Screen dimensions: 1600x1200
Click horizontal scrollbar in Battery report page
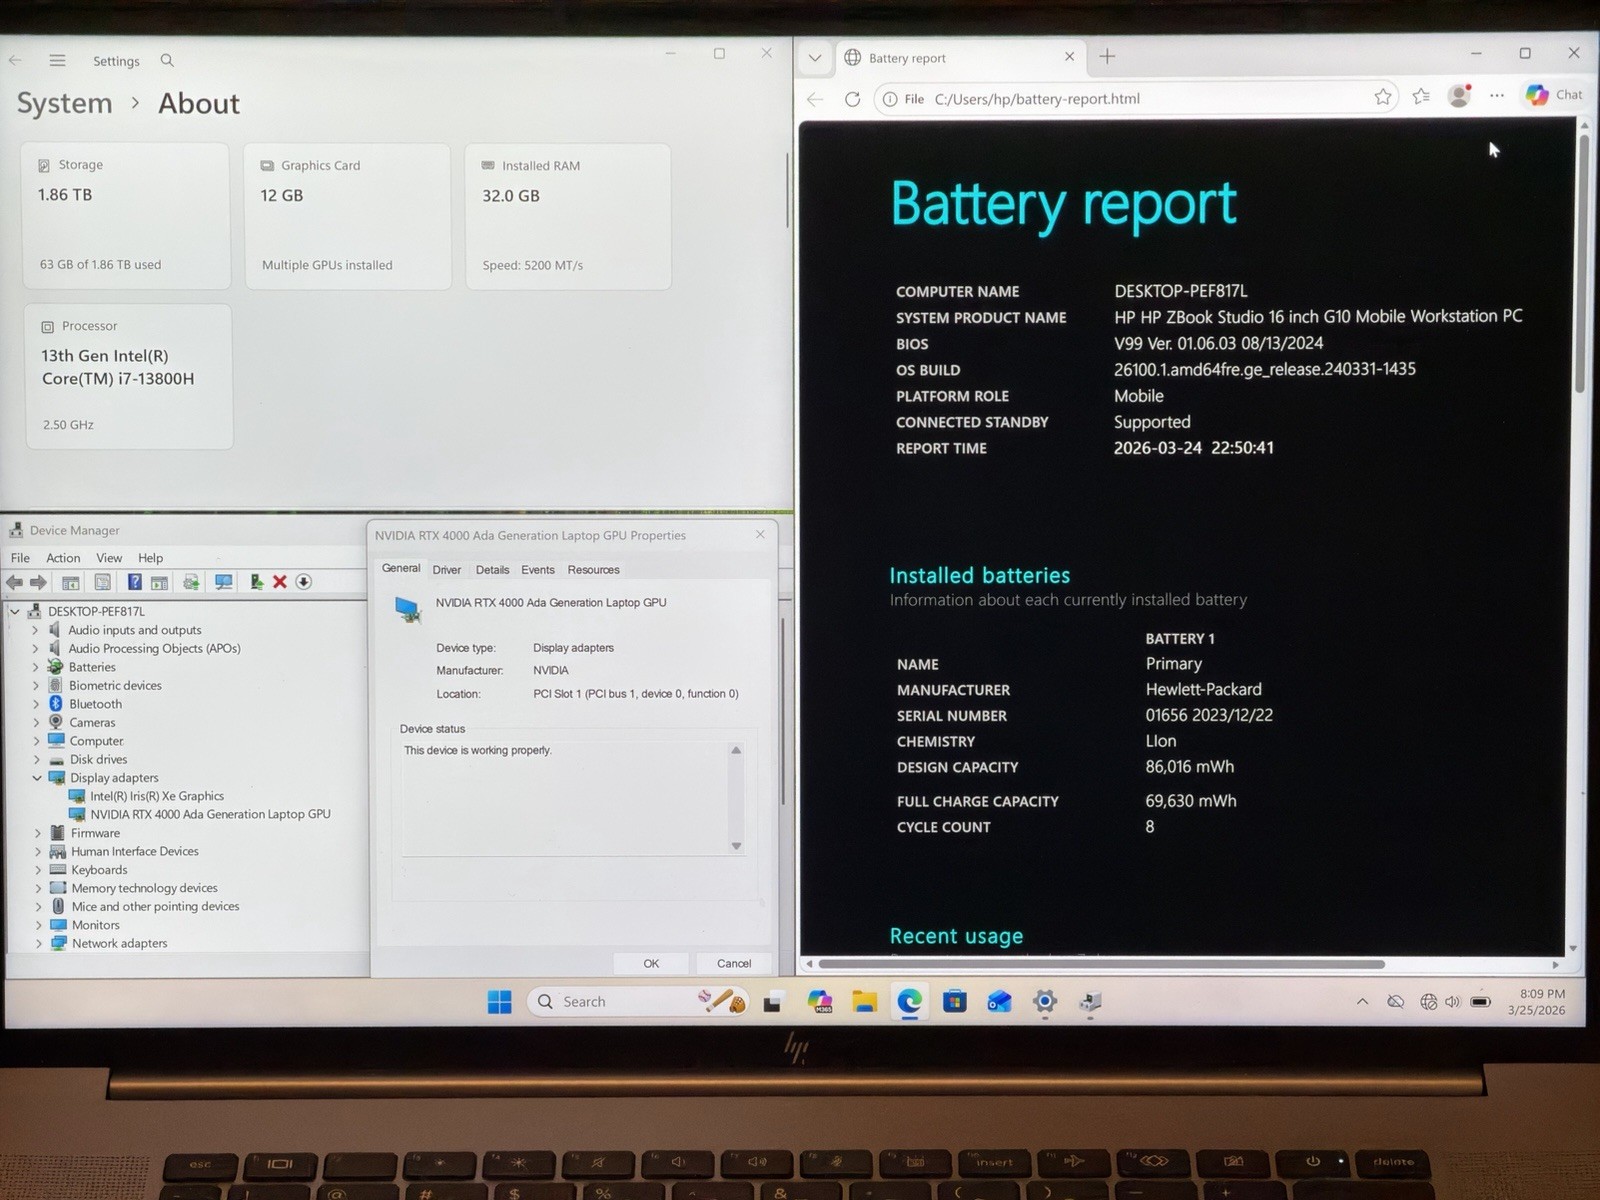1102,965
